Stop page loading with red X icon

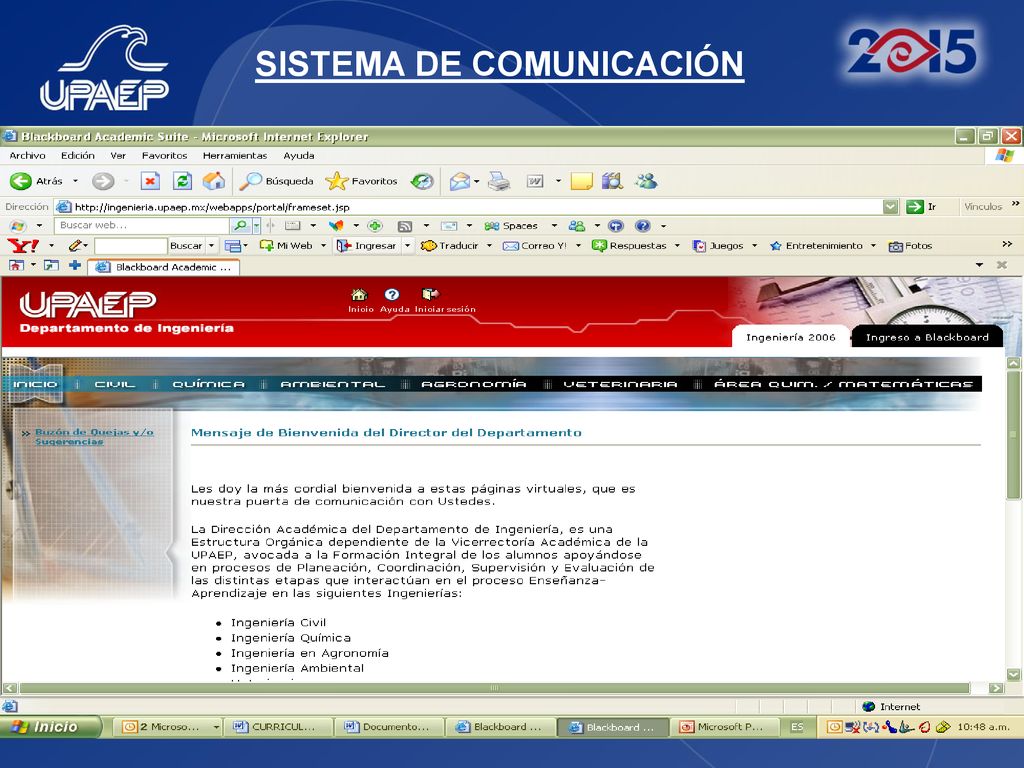[x=150, y=181]
